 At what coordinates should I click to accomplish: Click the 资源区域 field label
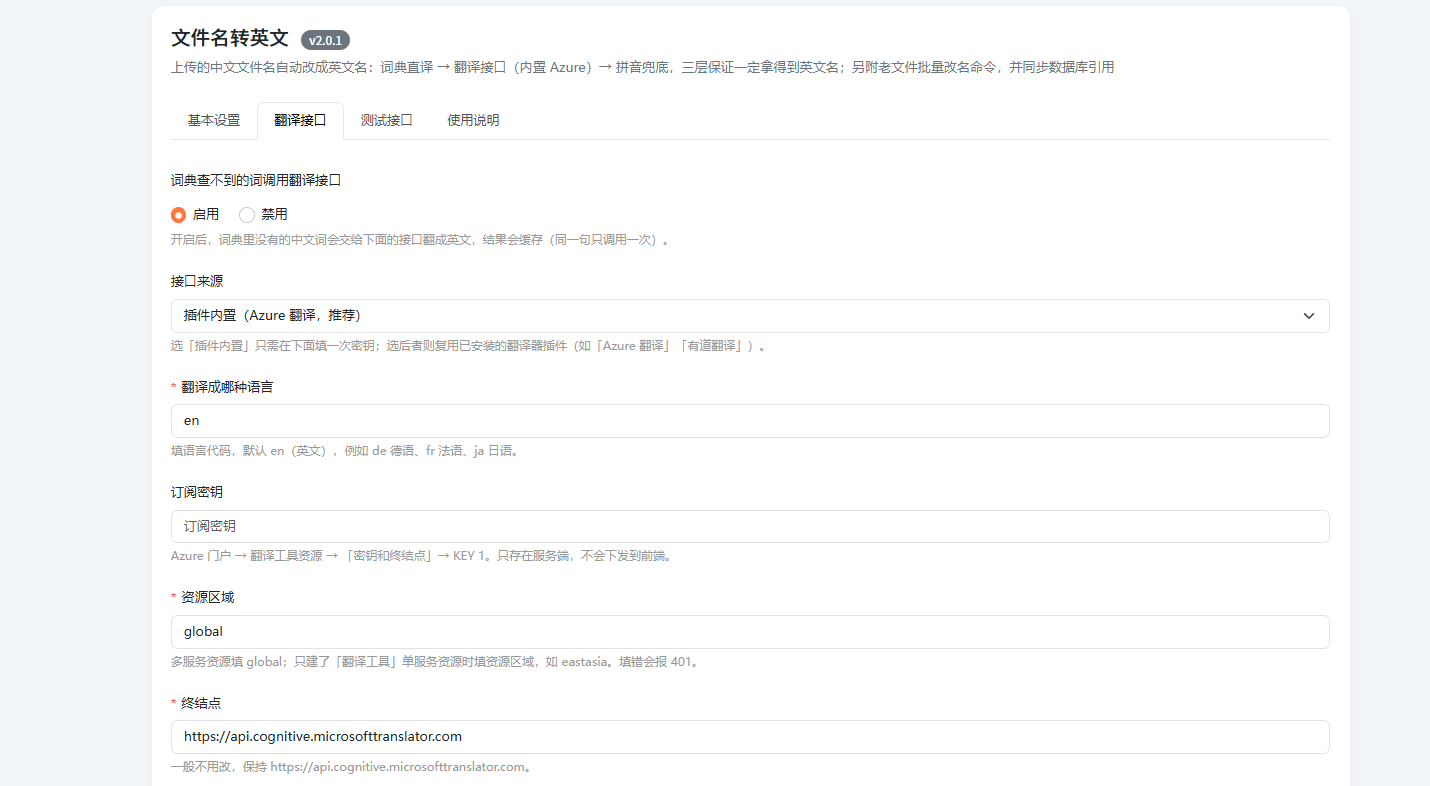point(207,597)
